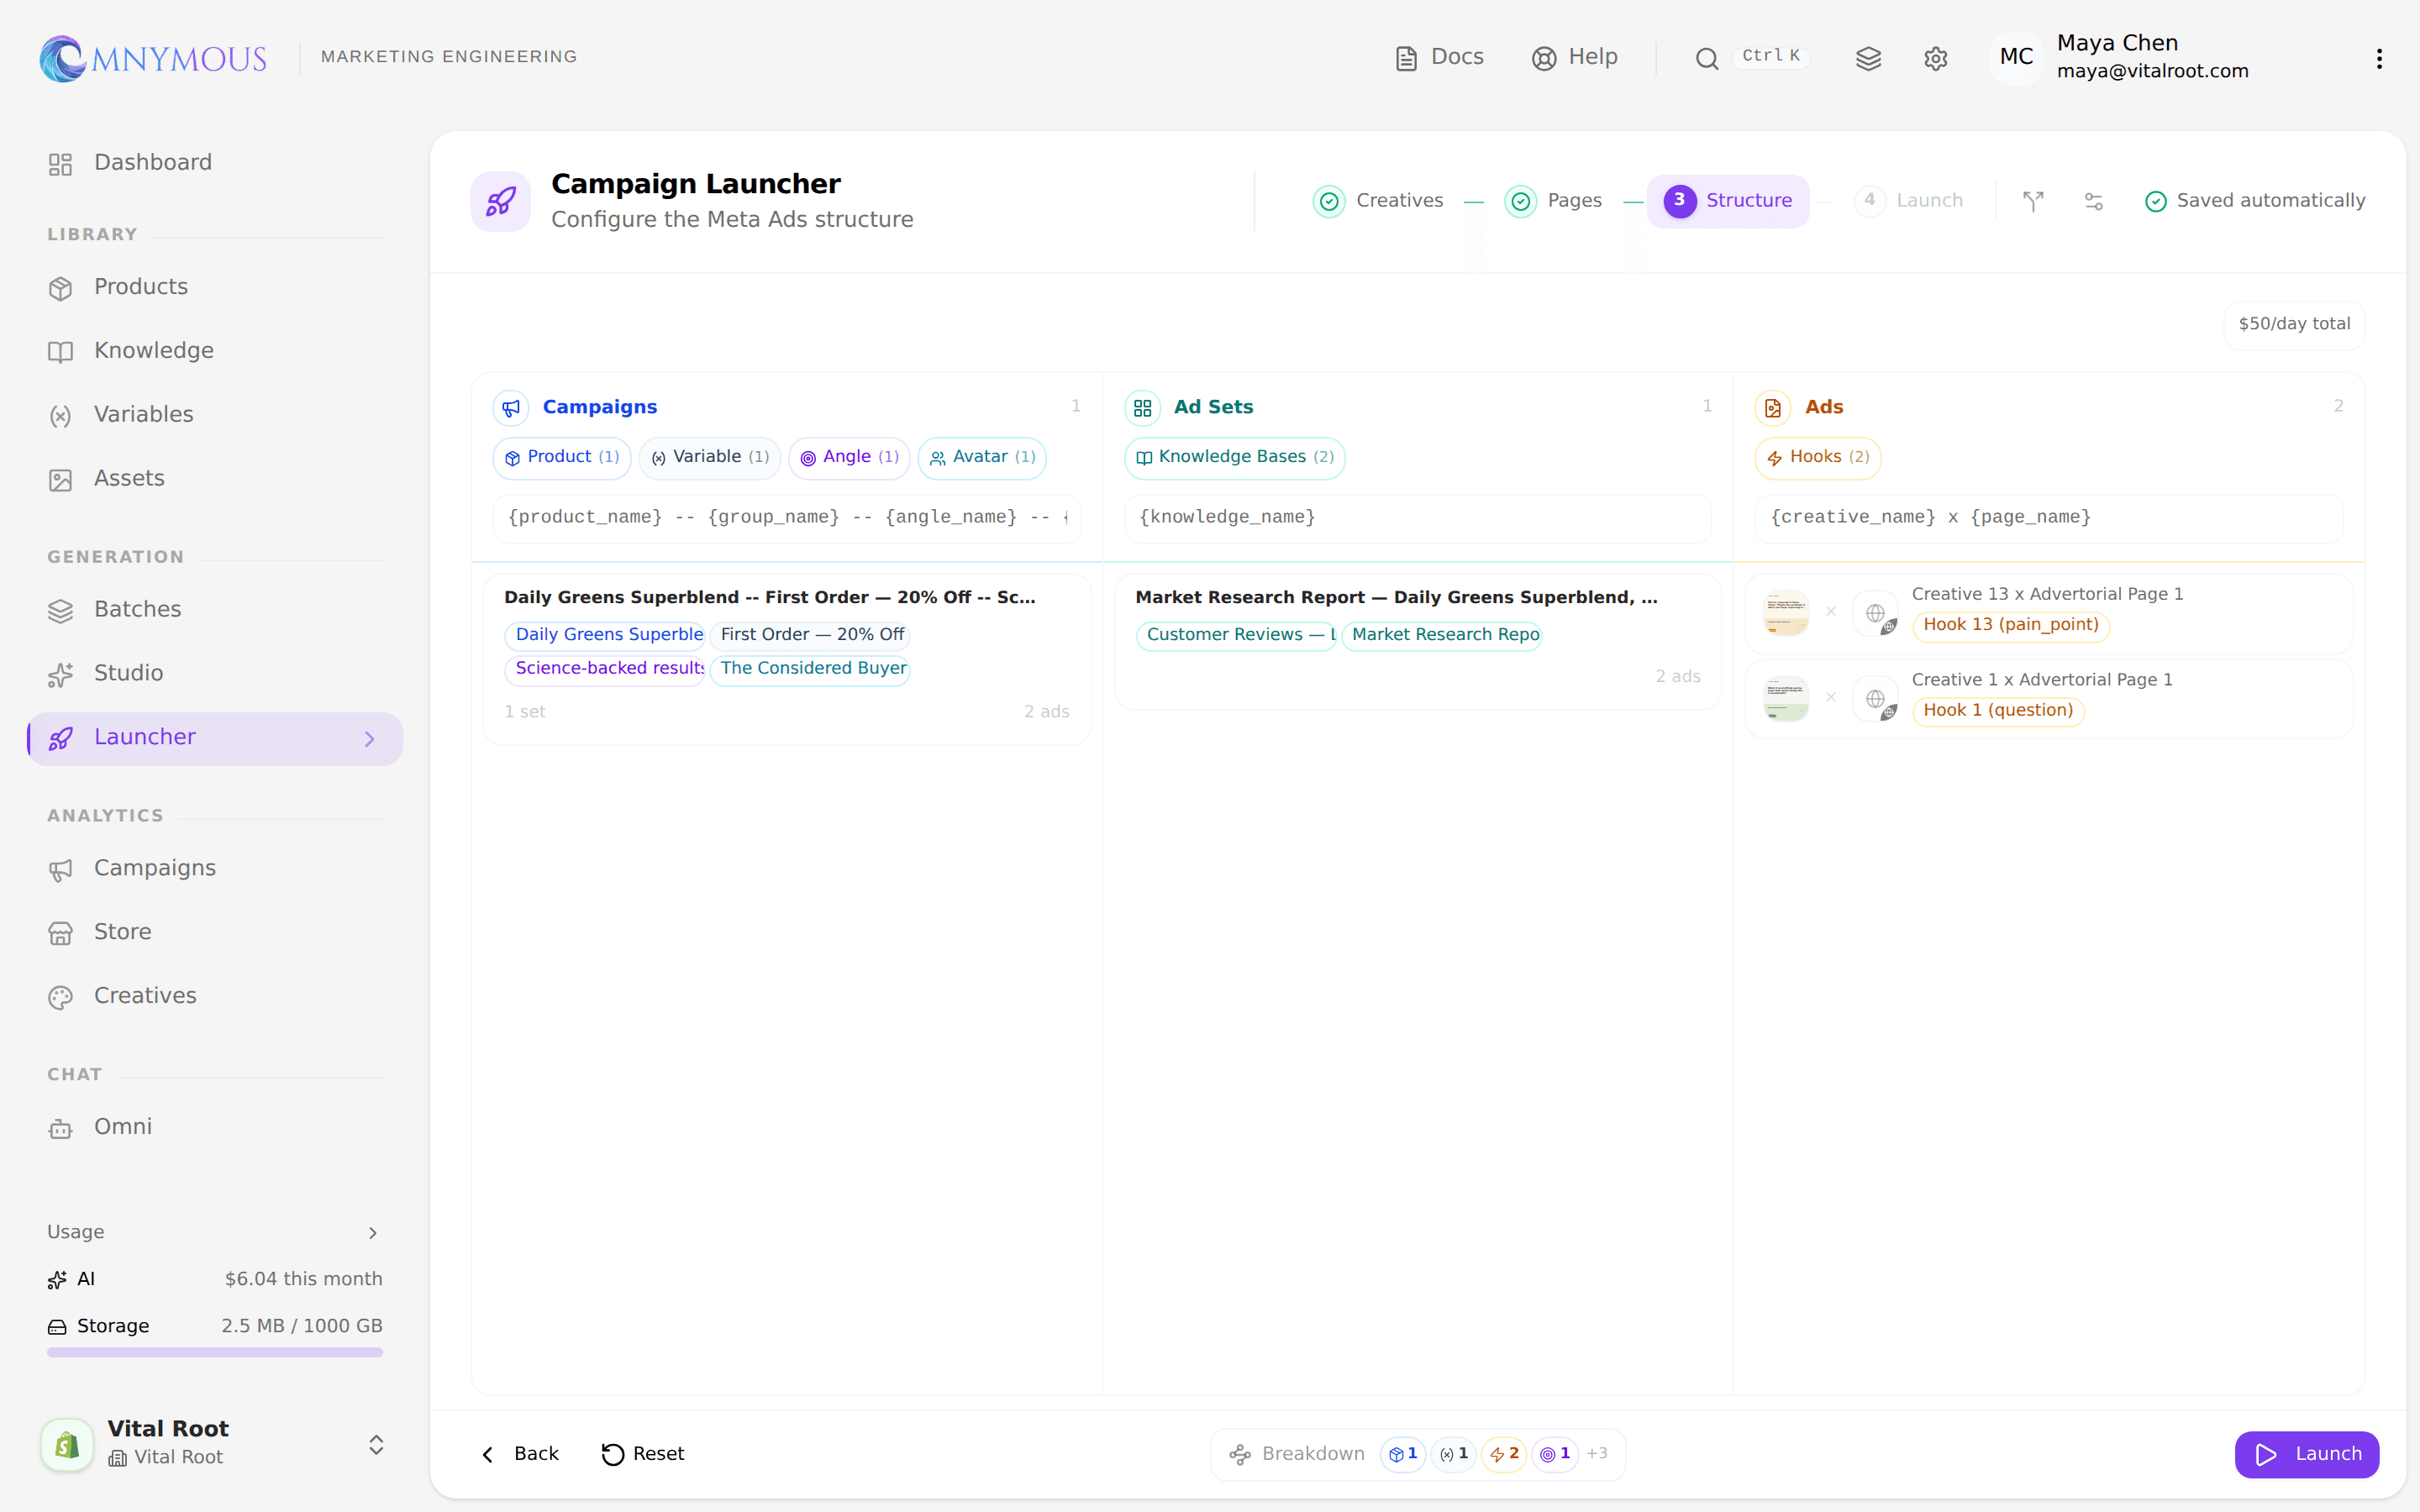Image resolution: width=2420 pixels, height=1512 pixels.
Task: Open the layers stack icon in header
Action: [1868, 59]
